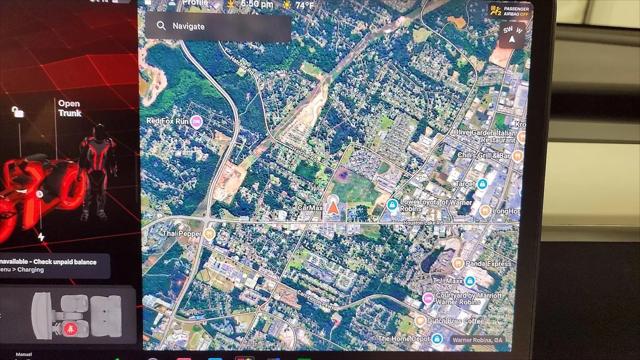Select the Target shopping pin
The image size is (640, 360).
pos(482,184)
